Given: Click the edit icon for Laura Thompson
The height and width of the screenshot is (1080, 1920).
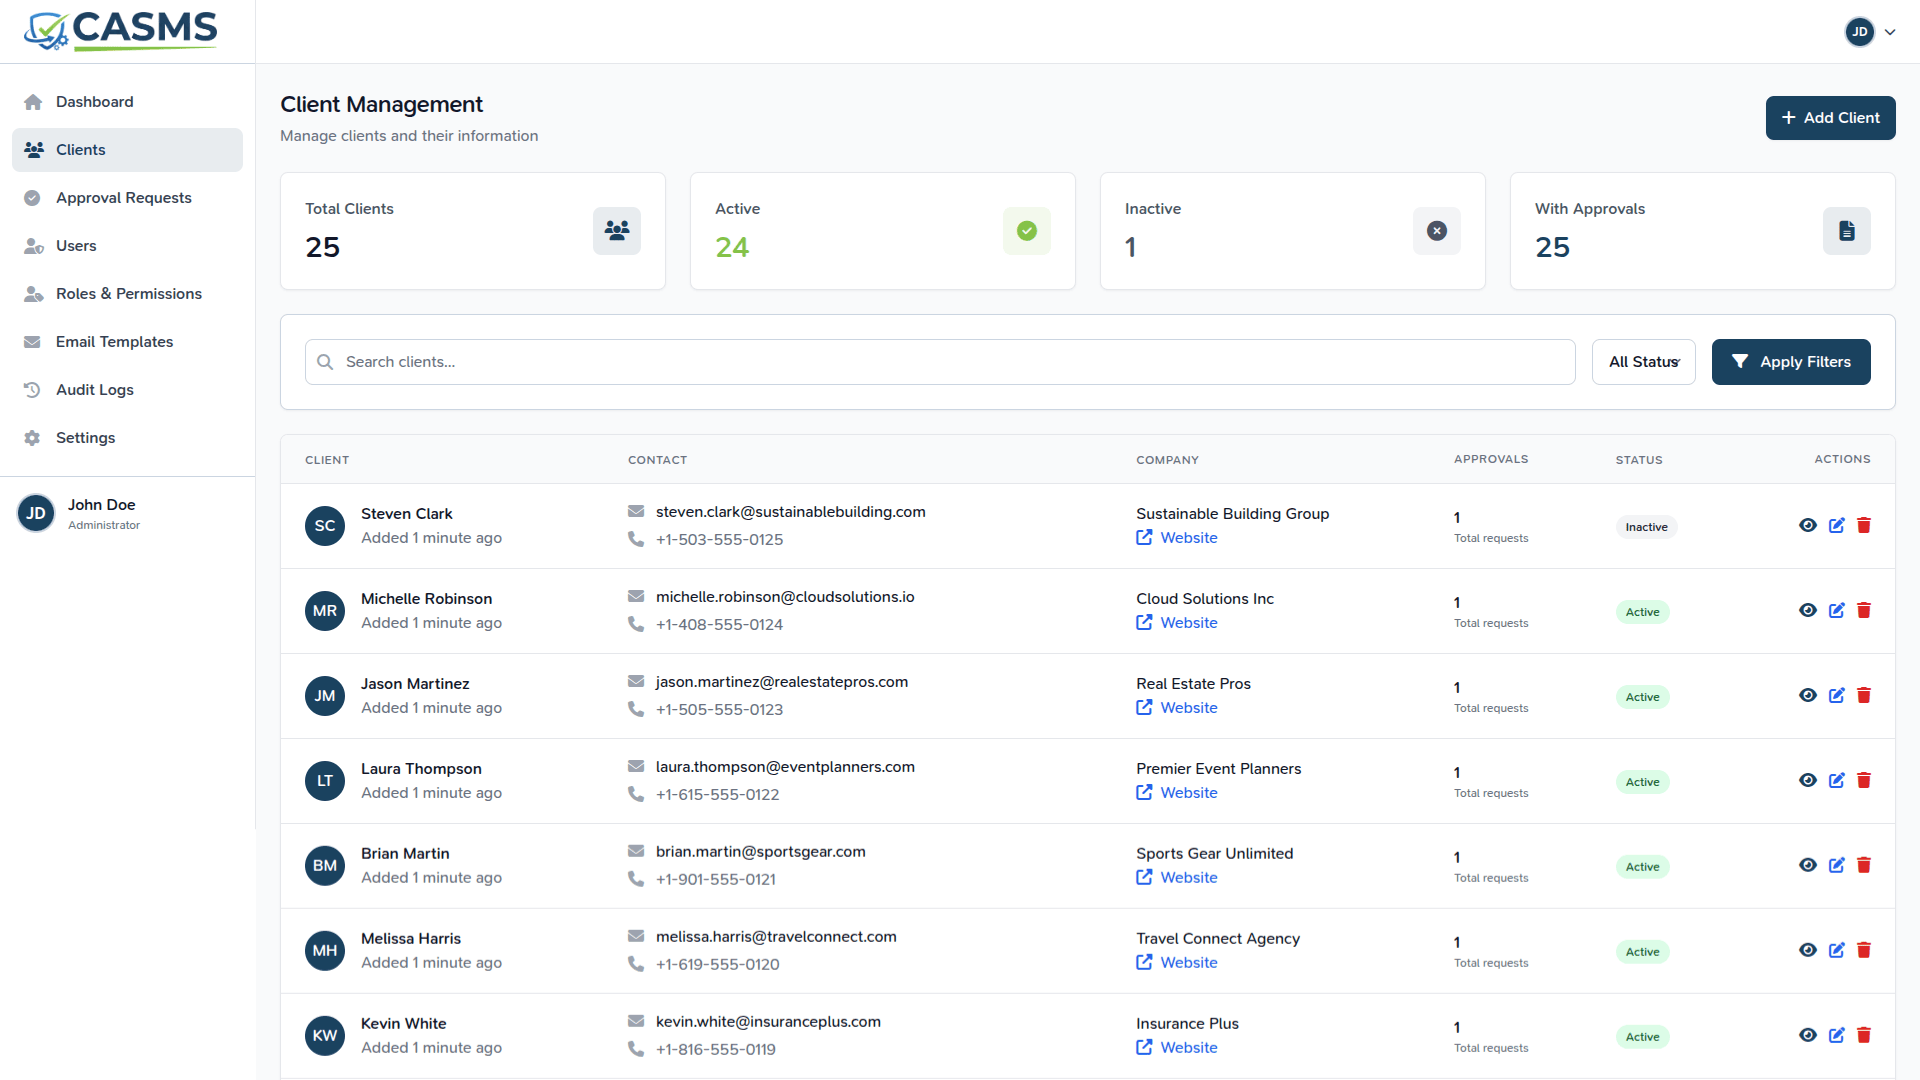Looking at the screenshot, I should (1836, 781).
